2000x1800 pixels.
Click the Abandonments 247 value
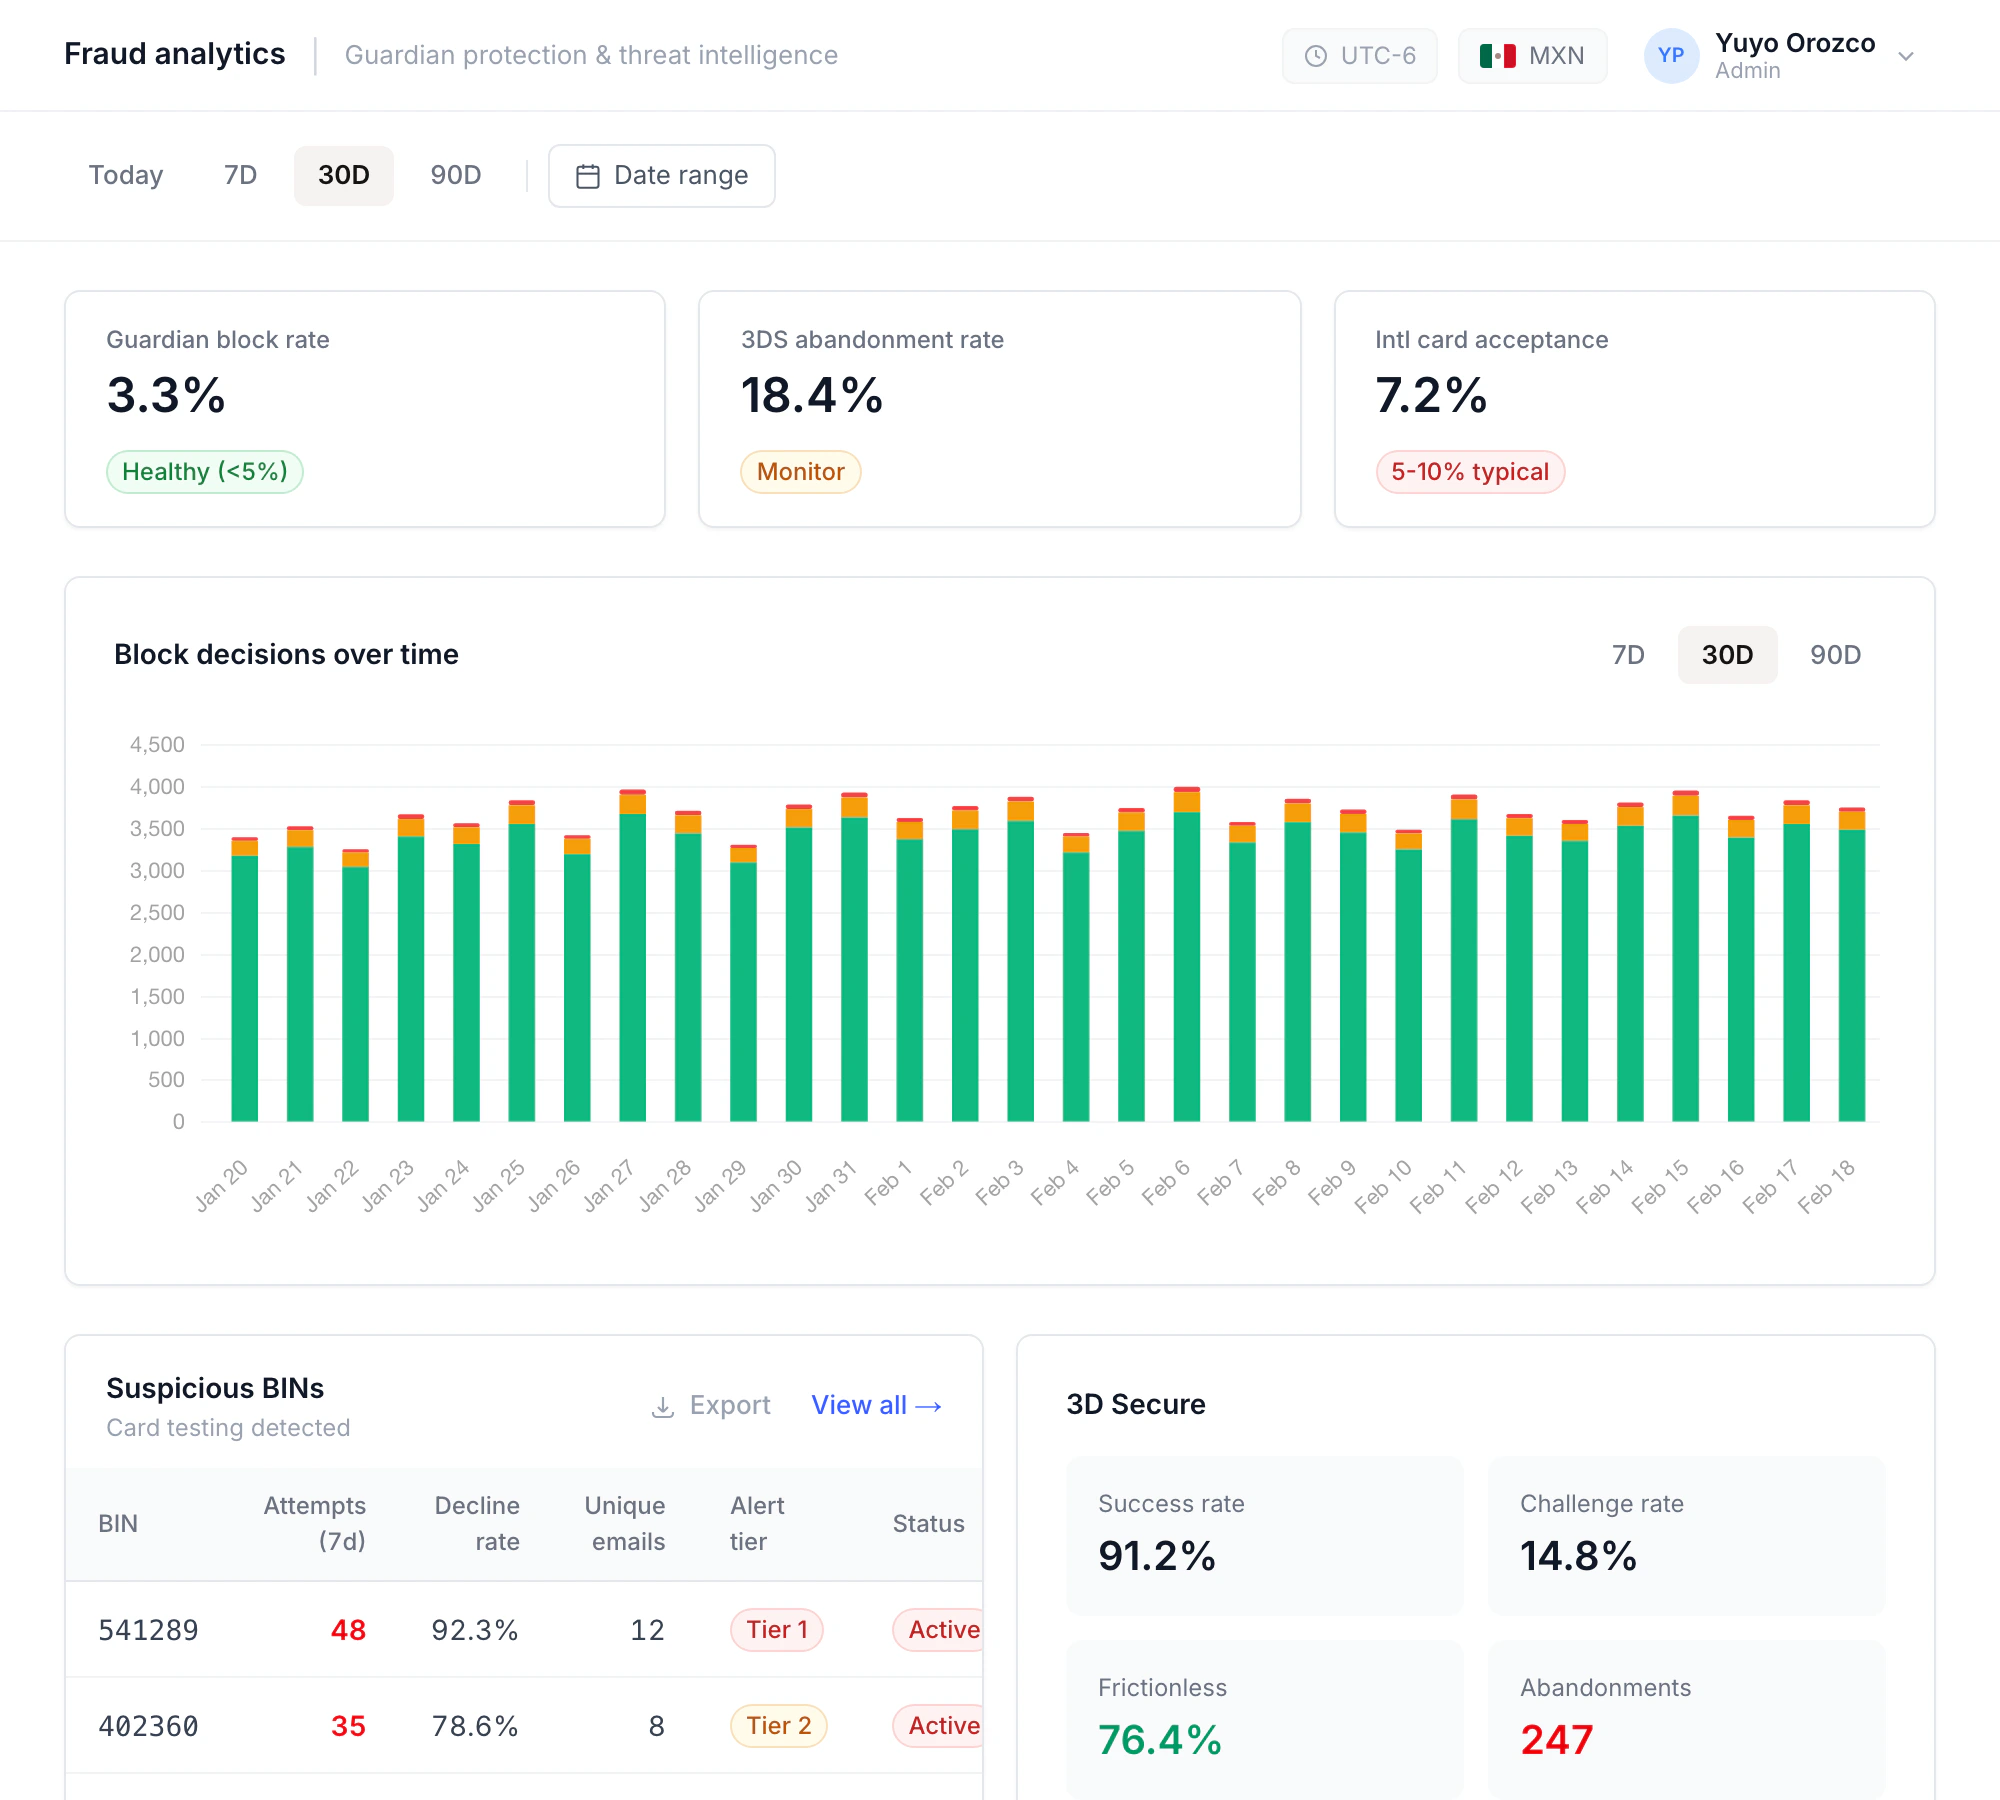tap(1556, 1740)
